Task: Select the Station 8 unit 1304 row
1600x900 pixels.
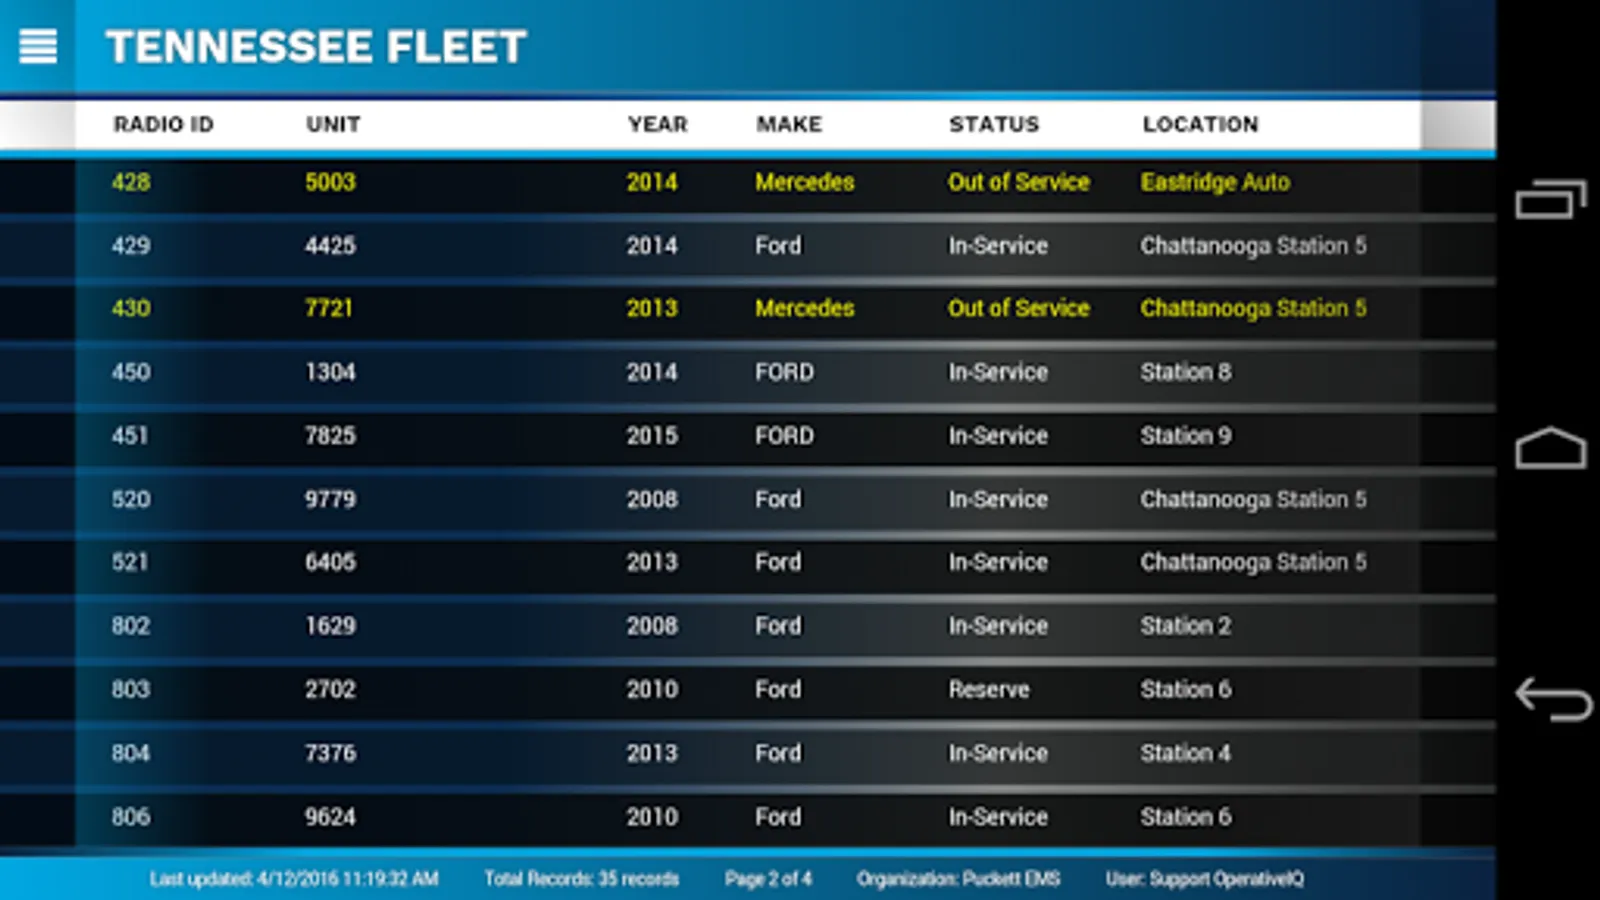Action: 330,372
